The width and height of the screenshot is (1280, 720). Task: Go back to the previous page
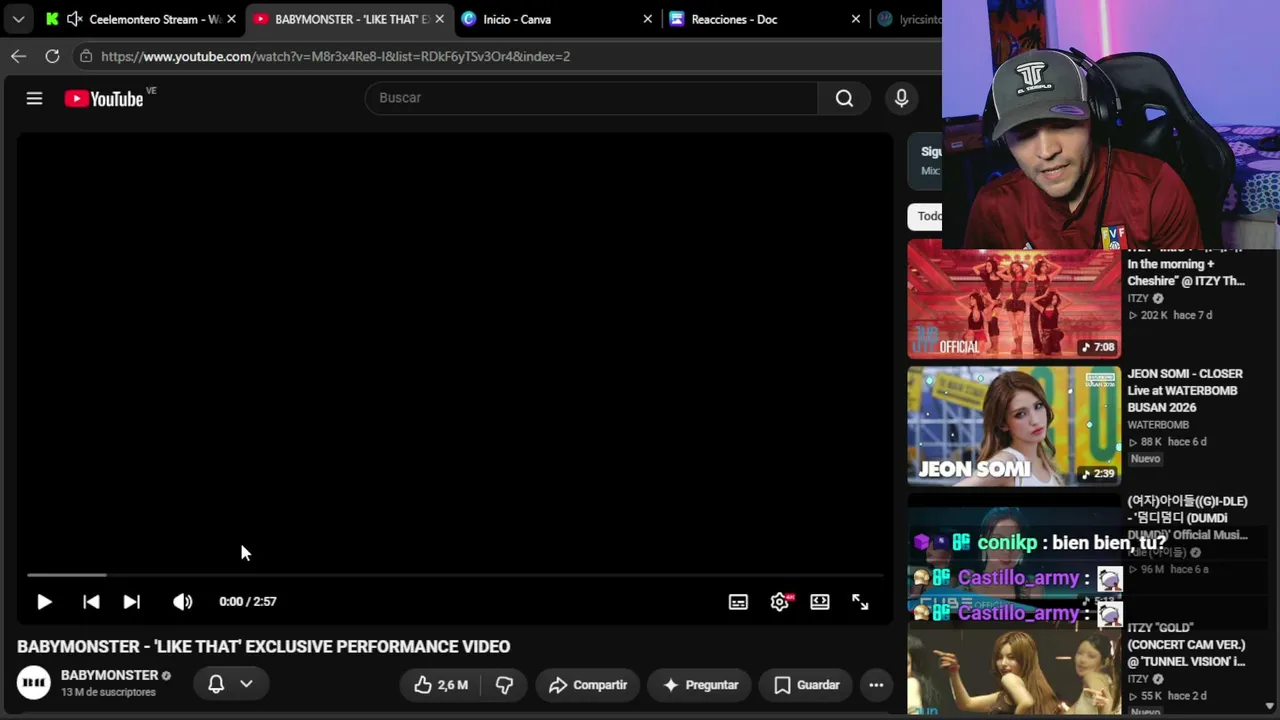click(x=18, y=56)
